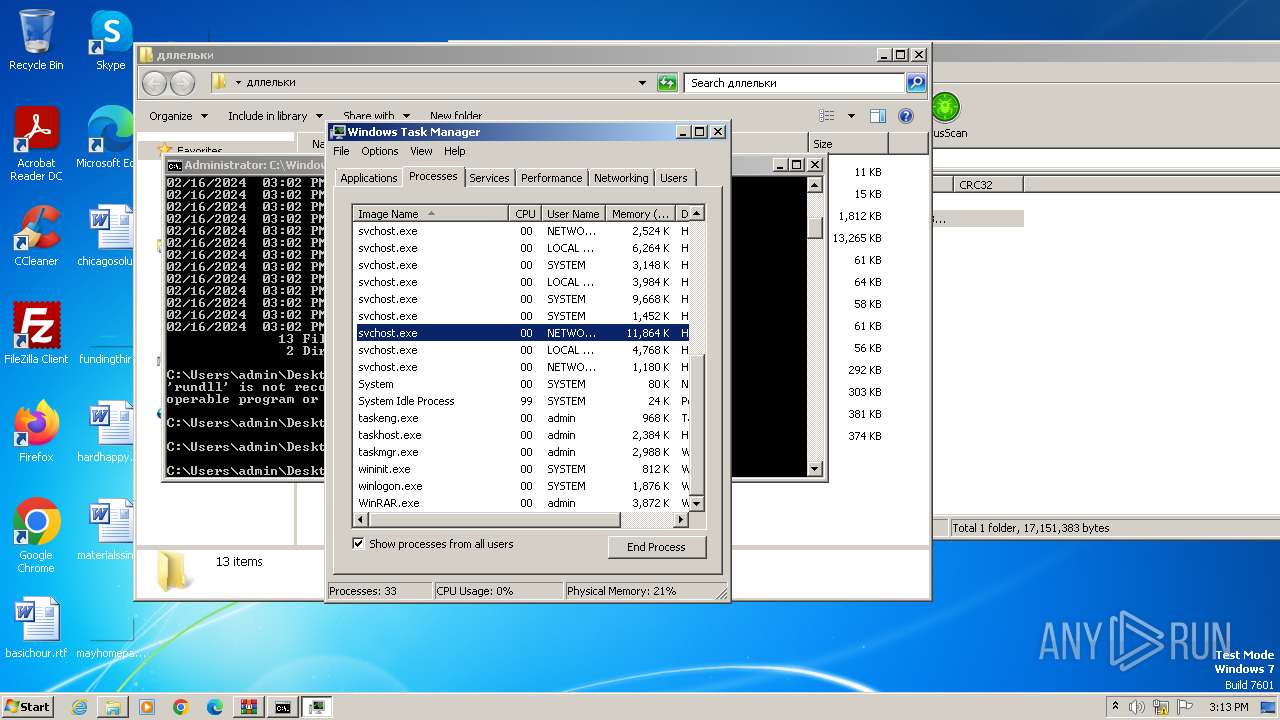Click CRC32 column header in WinRAR
The height and width of the screenshot is (720, 1280).
pos(989,184)
